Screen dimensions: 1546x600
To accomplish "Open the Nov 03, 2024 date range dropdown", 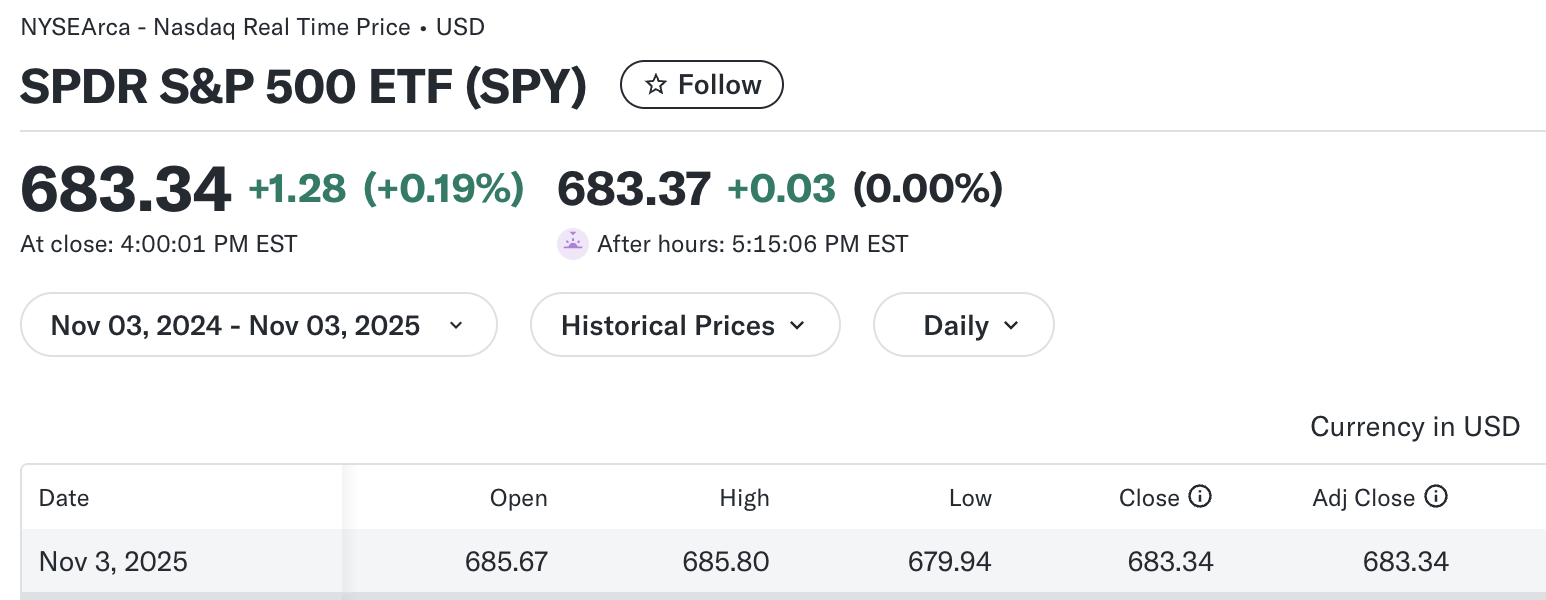I will (x=258, y=325).
